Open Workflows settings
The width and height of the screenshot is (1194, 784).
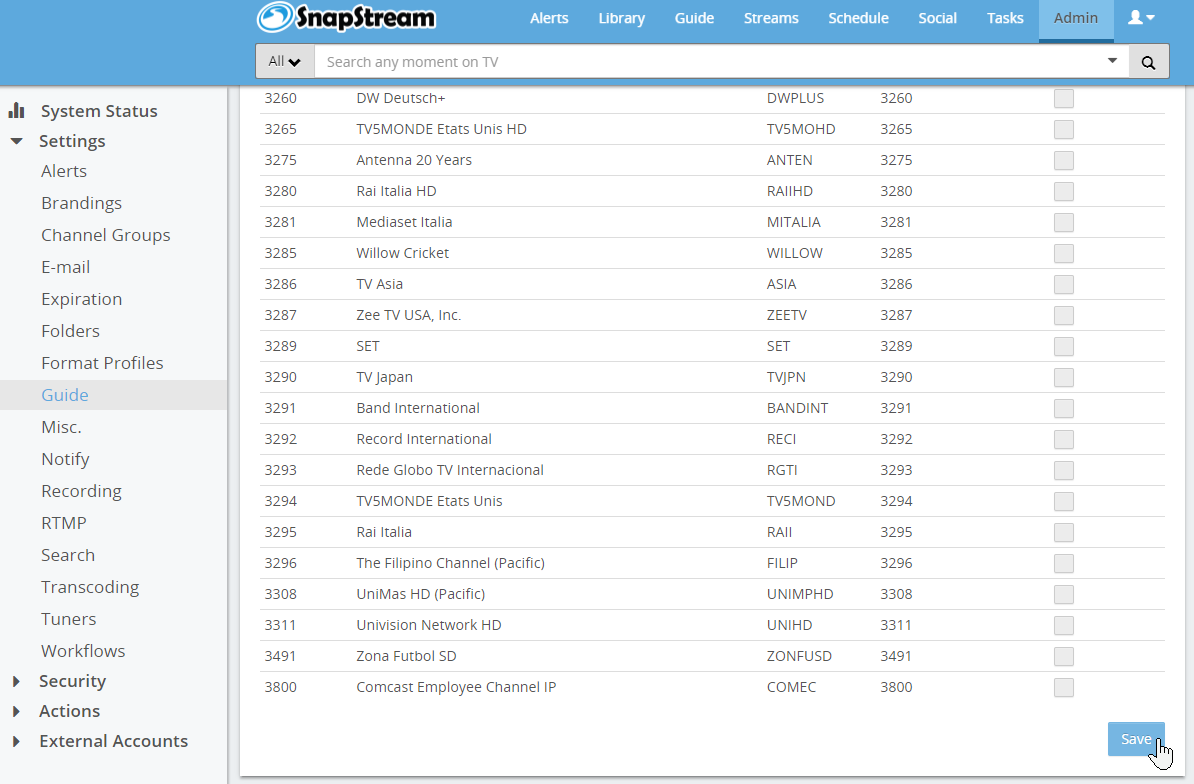(x=83, y=651)
